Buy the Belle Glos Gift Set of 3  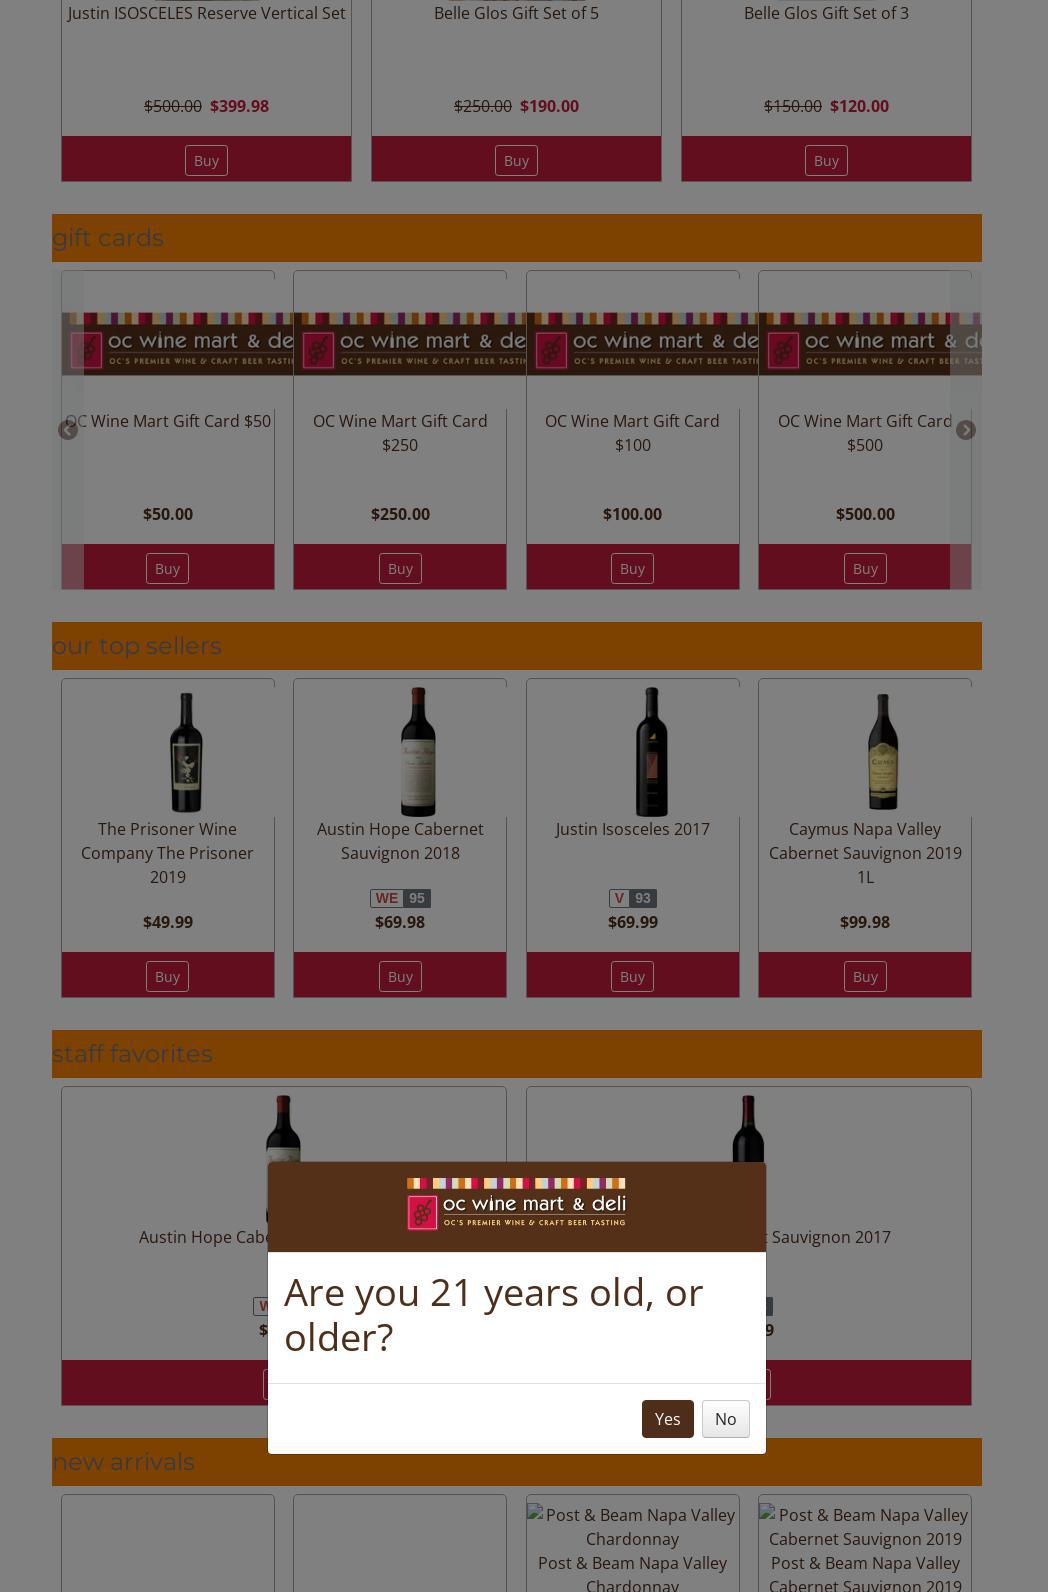[826, 160]
